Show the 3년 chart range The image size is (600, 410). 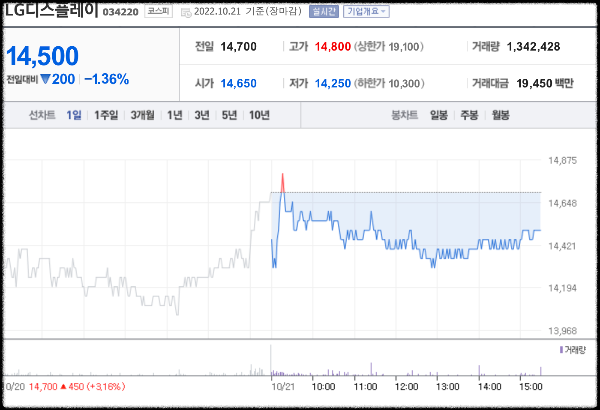point(202,115)
